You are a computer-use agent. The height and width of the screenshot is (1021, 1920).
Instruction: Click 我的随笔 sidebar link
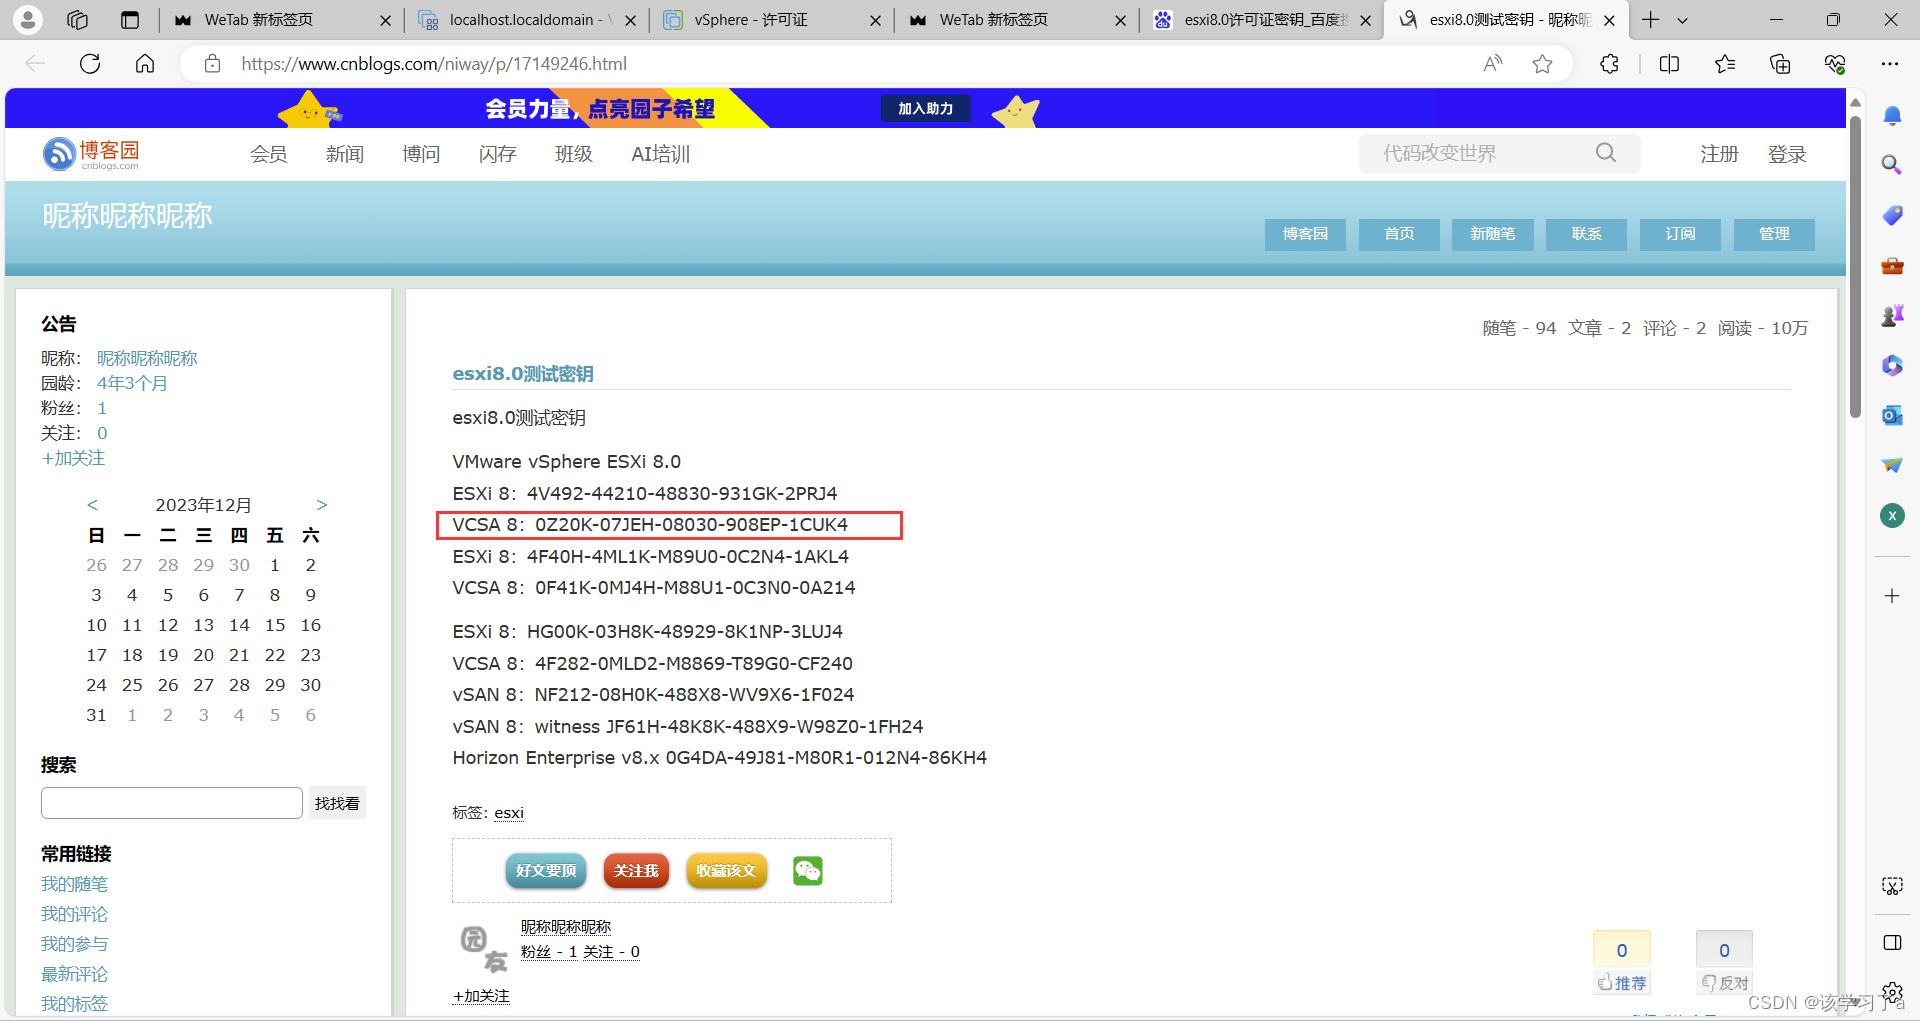[74, 884]
